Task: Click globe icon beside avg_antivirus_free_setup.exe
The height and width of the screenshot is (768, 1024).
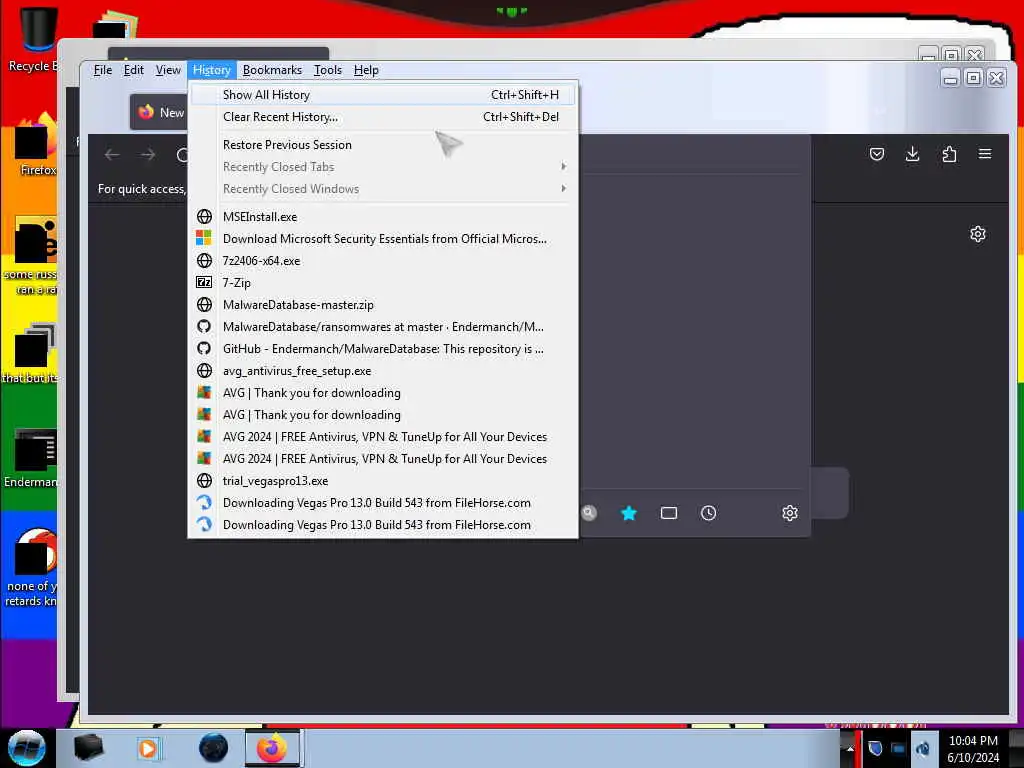Action: pyautogui.click(x=204, y=371)
